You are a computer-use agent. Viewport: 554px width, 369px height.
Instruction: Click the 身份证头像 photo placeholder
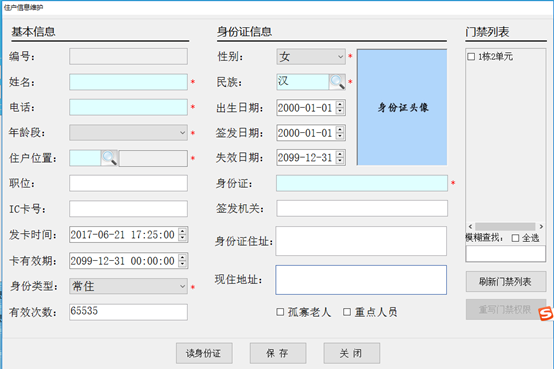click(402, 107)
